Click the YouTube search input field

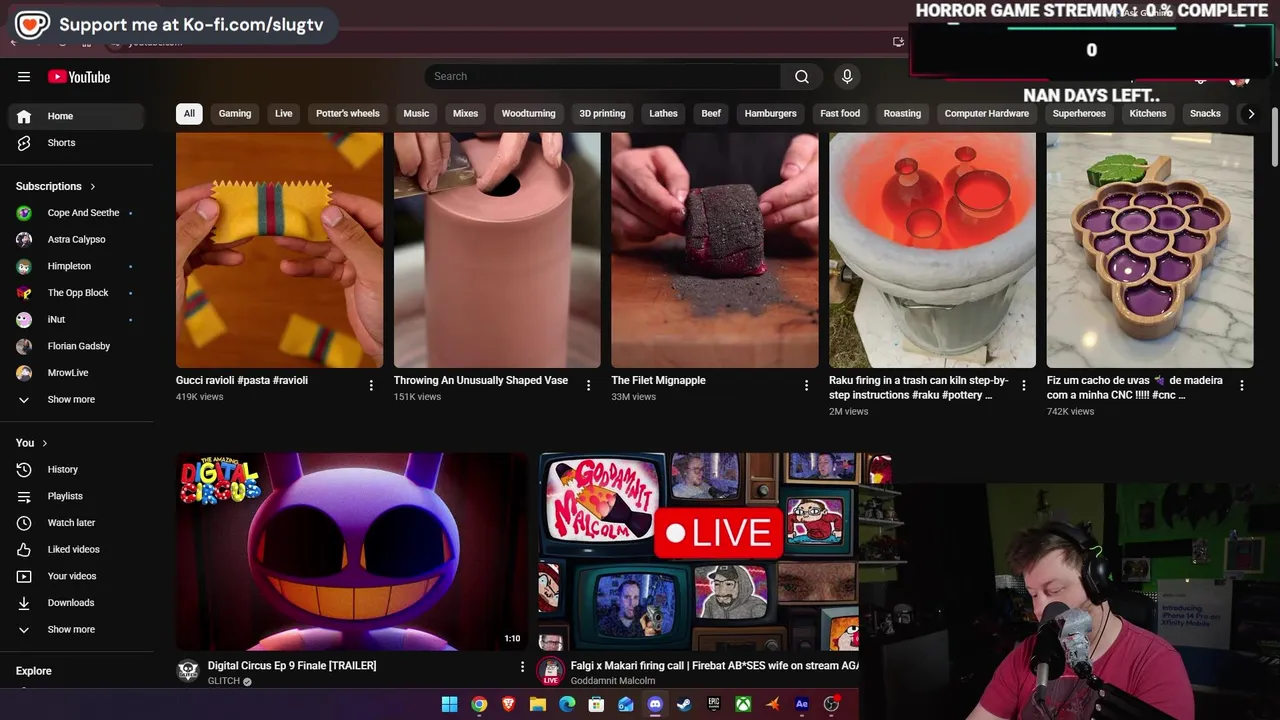[603, 77]
